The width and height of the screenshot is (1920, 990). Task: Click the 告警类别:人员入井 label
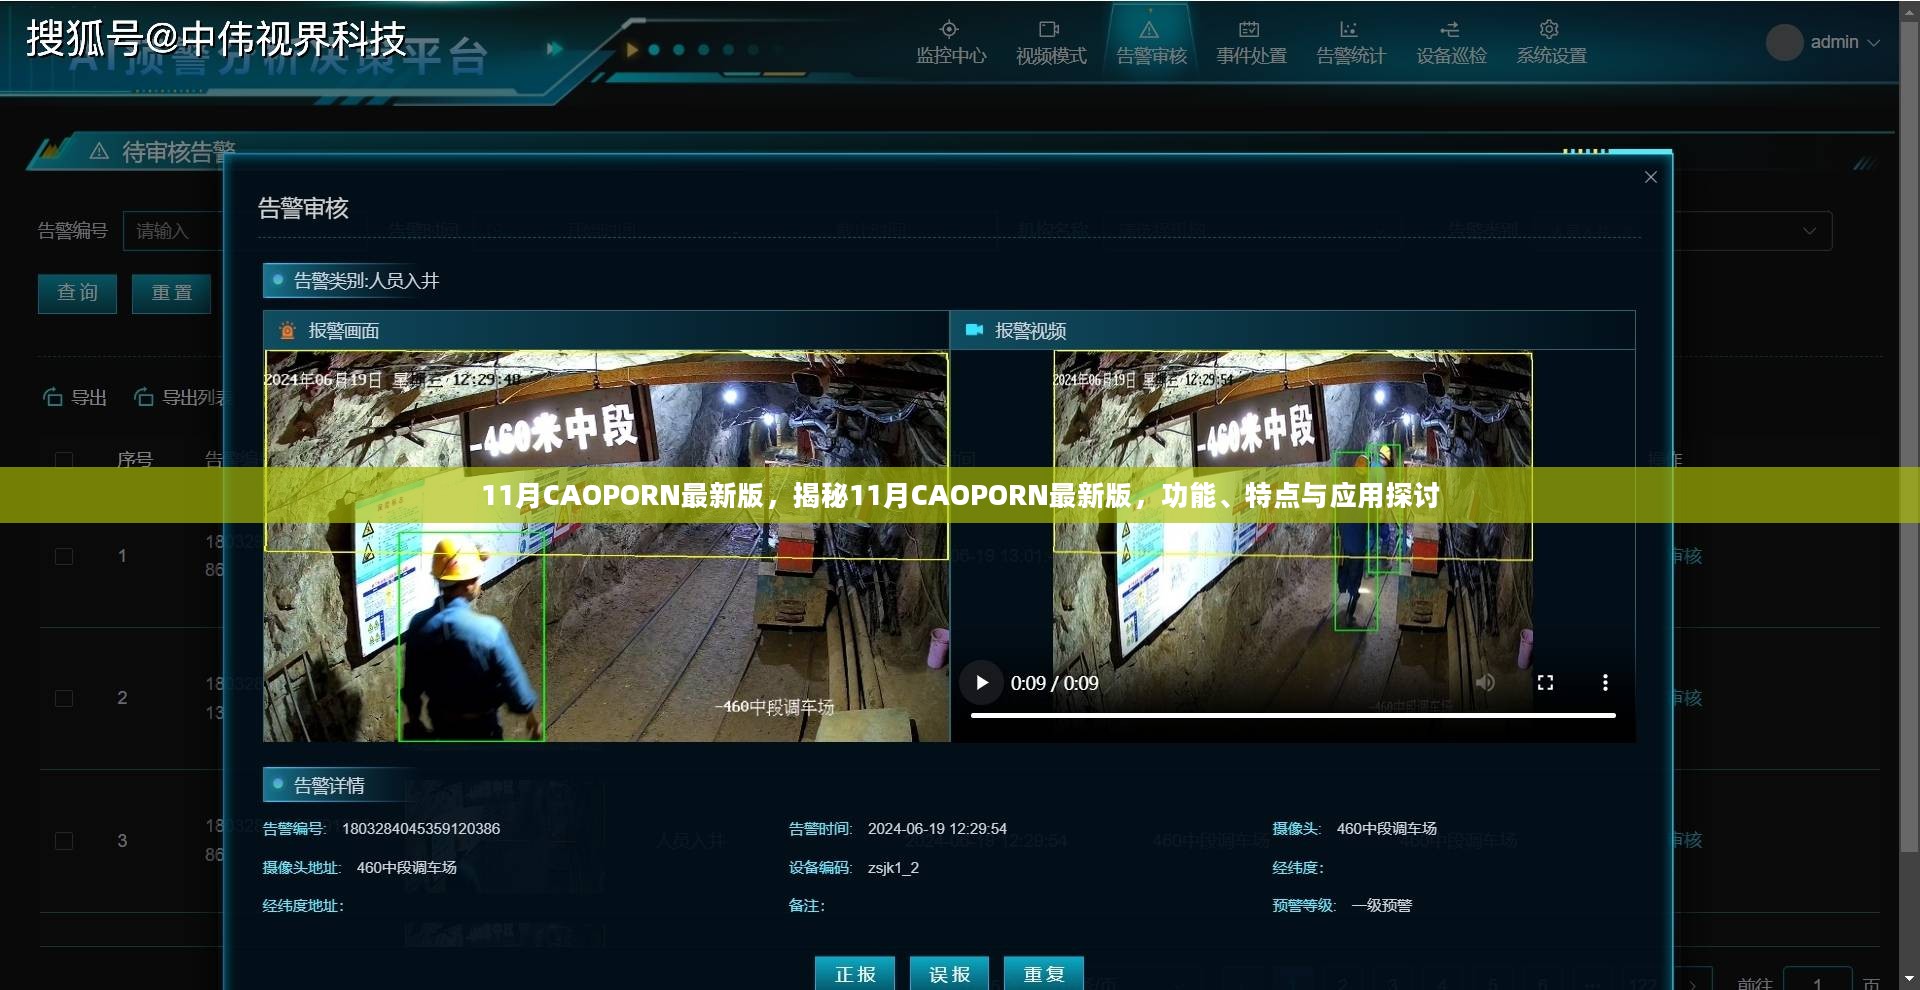pos(366,281)
